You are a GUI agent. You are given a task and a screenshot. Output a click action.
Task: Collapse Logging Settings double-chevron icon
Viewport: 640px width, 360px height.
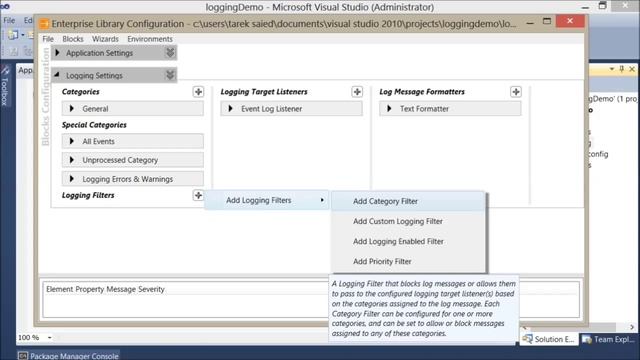coord(170,75)
